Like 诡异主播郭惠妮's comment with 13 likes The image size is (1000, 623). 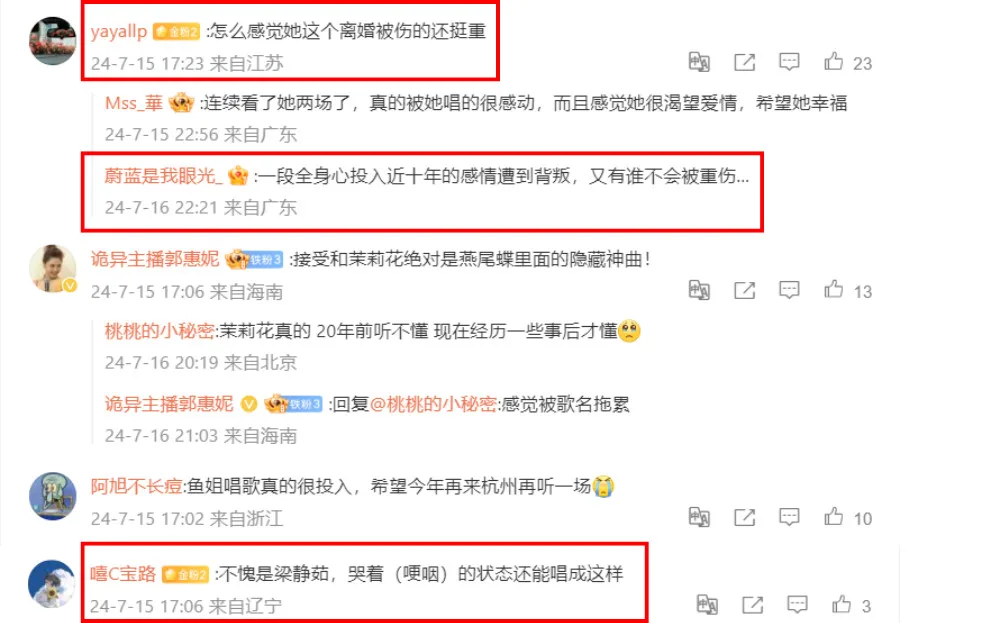click(833, 290)
